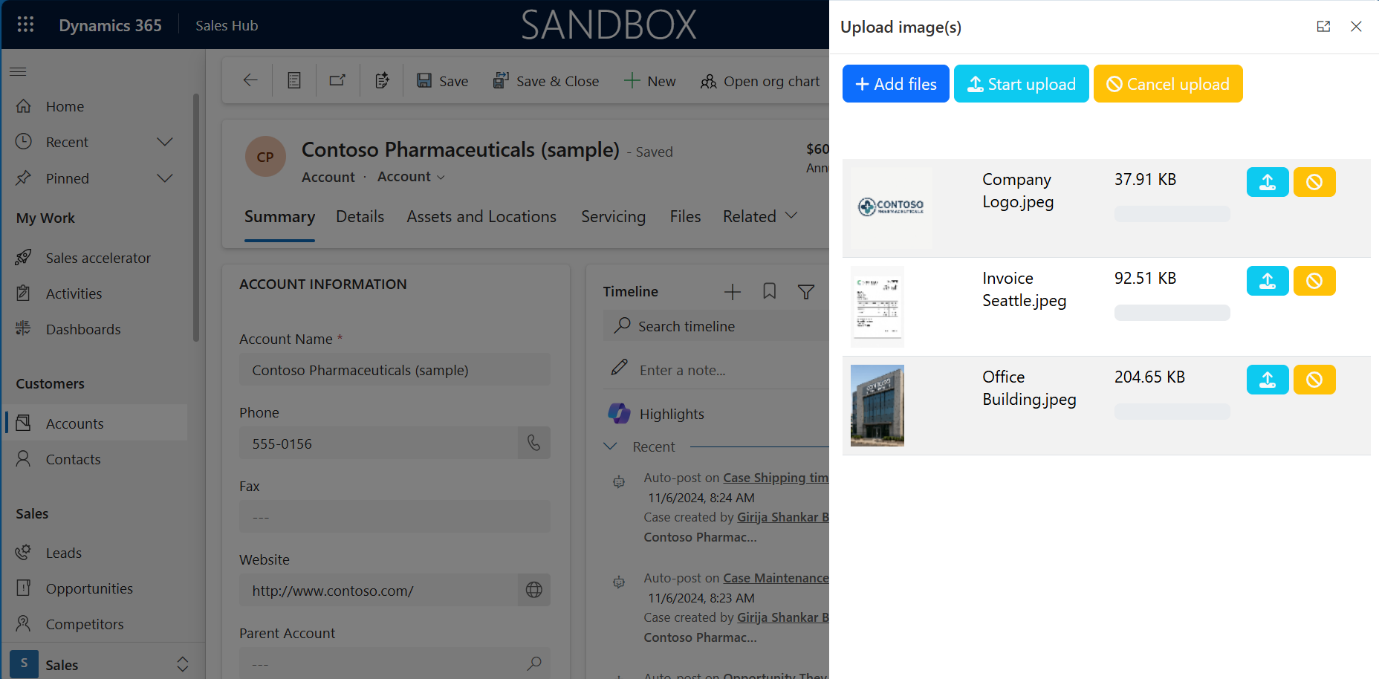
Task: Open record in new window icon
Action: pos(338,81)
